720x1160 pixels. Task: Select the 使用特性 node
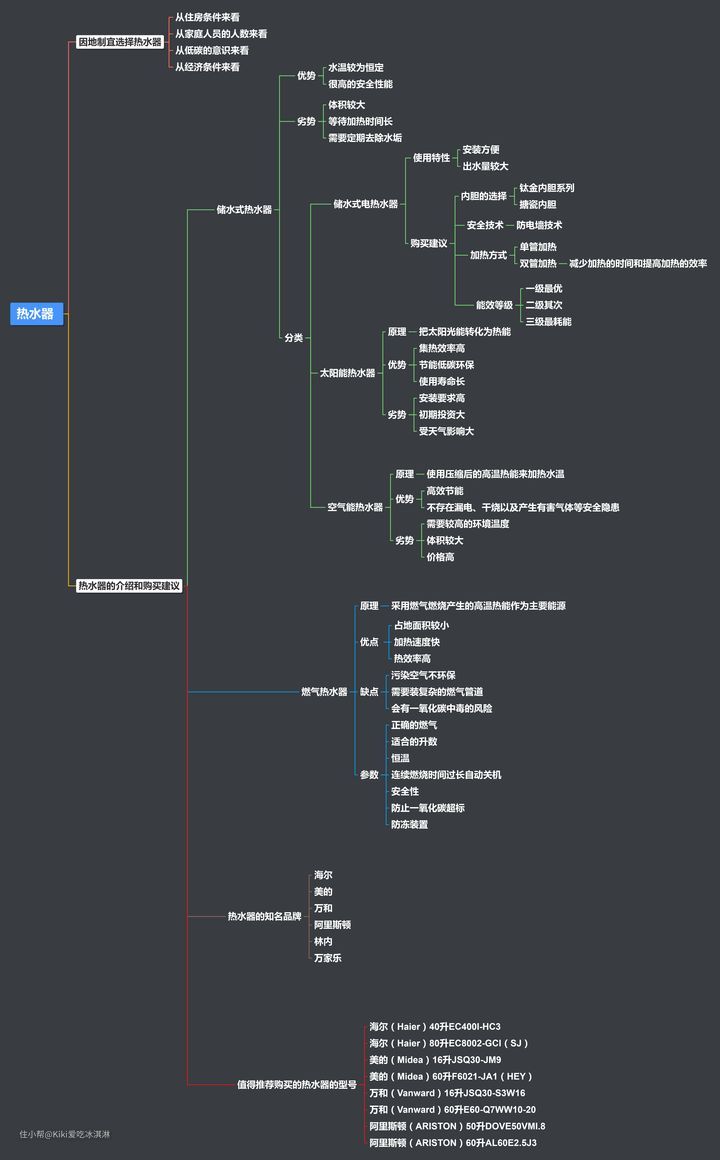pyautogui.click(x=431, y=158)
